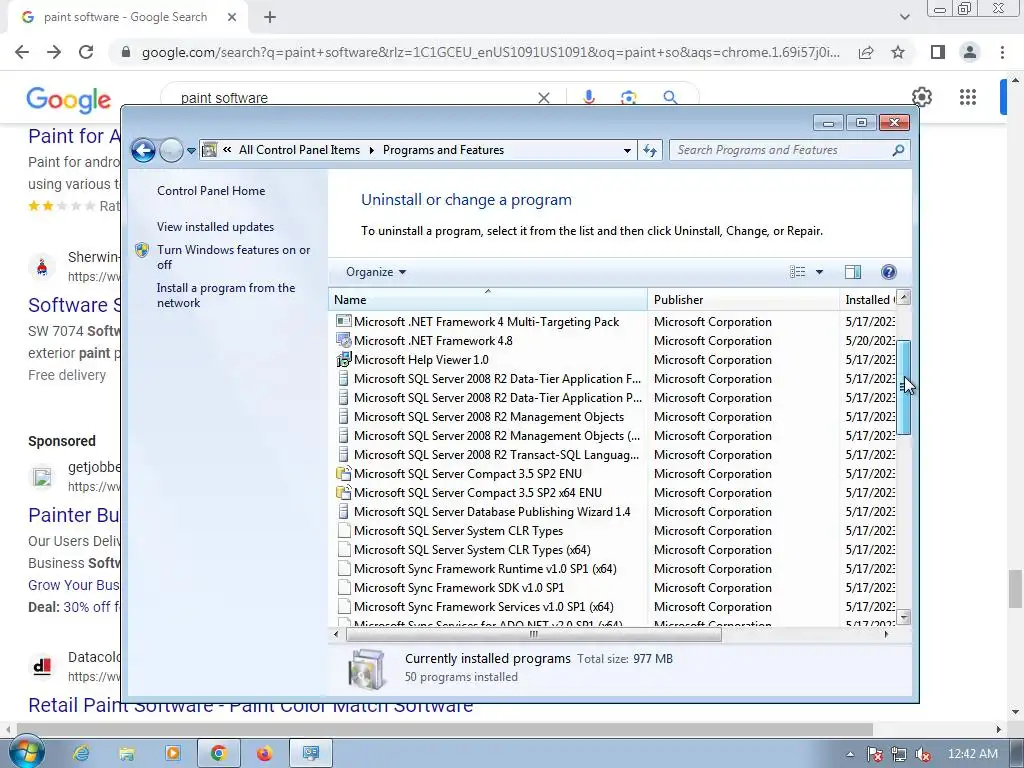Screen dimensions: 1024x768
Task: Click the program list scroll down arrow
Action: tap(904, 616)
